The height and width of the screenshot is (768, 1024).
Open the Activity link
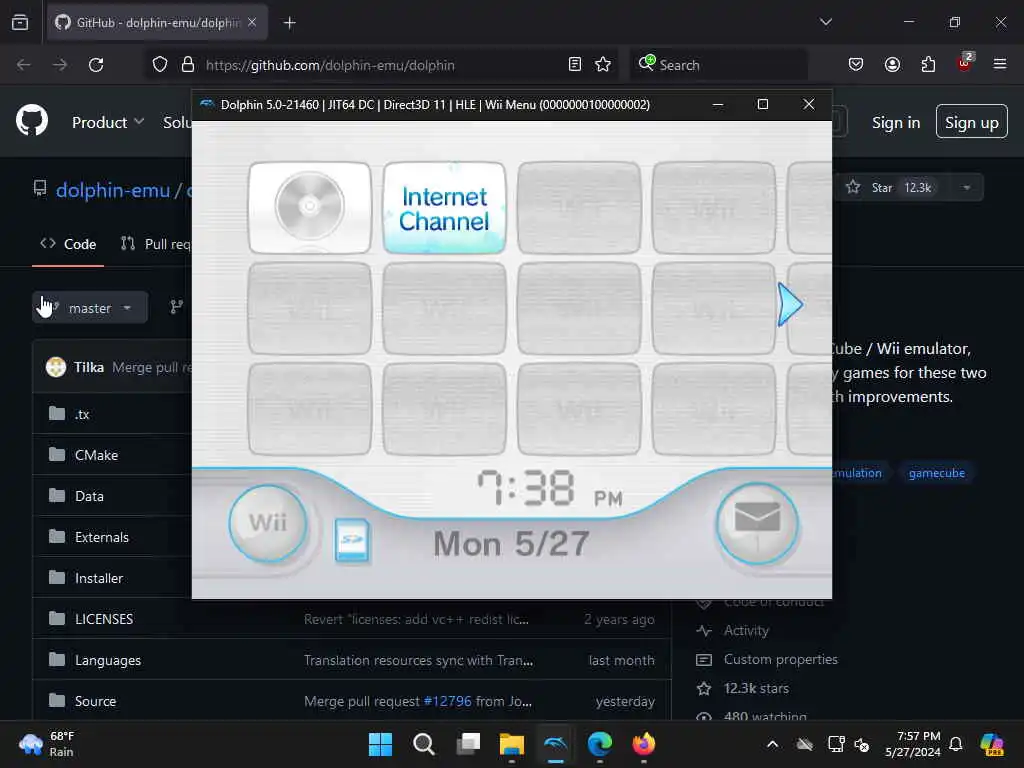(746, 631)
